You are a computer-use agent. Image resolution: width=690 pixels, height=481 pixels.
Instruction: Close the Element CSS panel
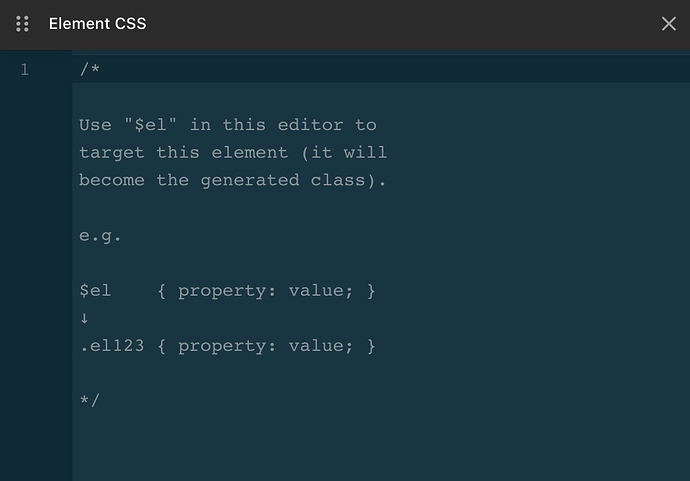coord(668,24)
